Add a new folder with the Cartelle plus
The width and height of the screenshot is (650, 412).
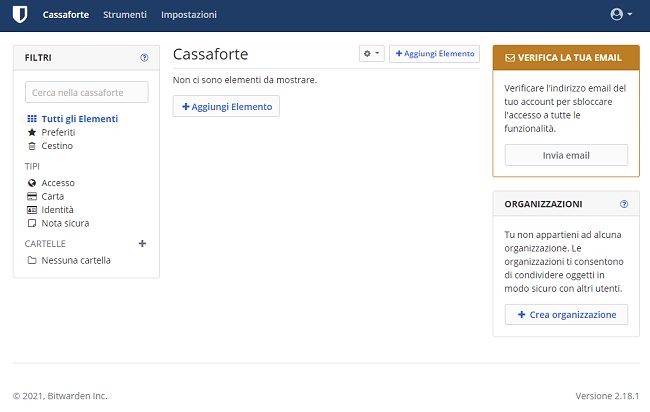click(x=142, y=243)
